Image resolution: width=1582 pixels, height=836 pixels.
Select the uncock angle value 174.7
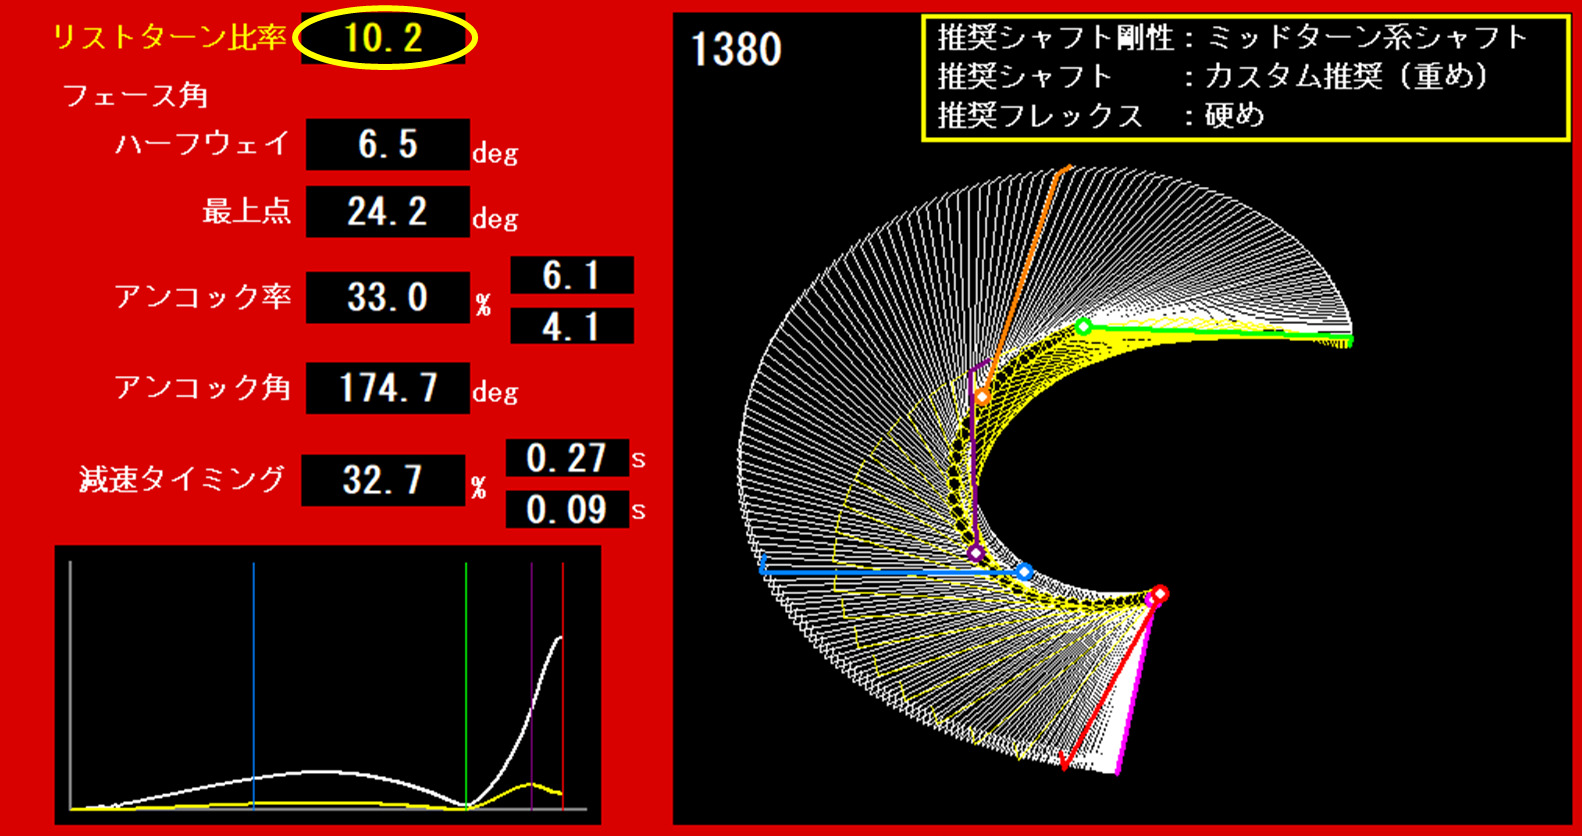(x=388, y=388)
